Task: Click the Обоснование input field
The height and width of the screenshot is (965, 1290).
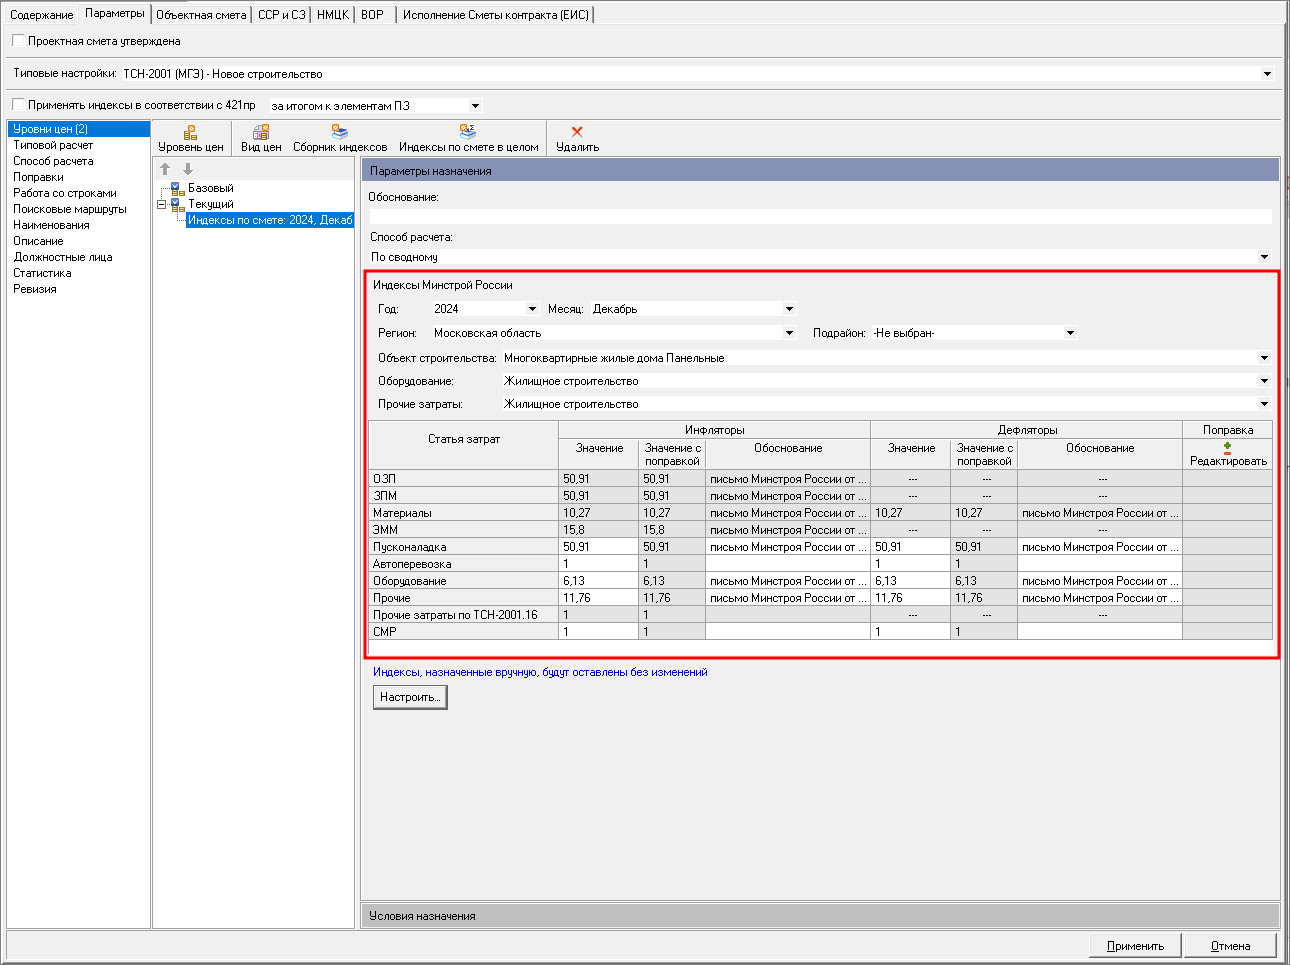Action: pyautogui.click(x=820, y=216)
